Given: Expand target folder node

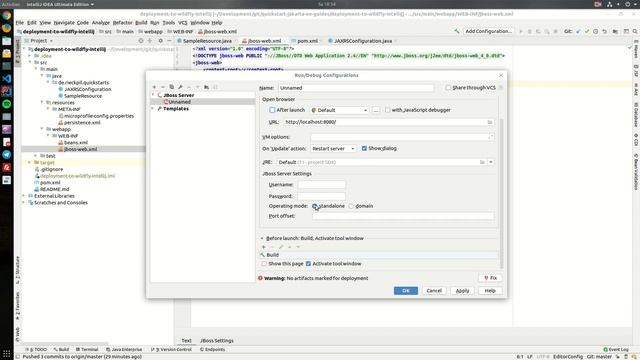Looking at the screenshot, I should pyautogui.click(x=30, y=162).
